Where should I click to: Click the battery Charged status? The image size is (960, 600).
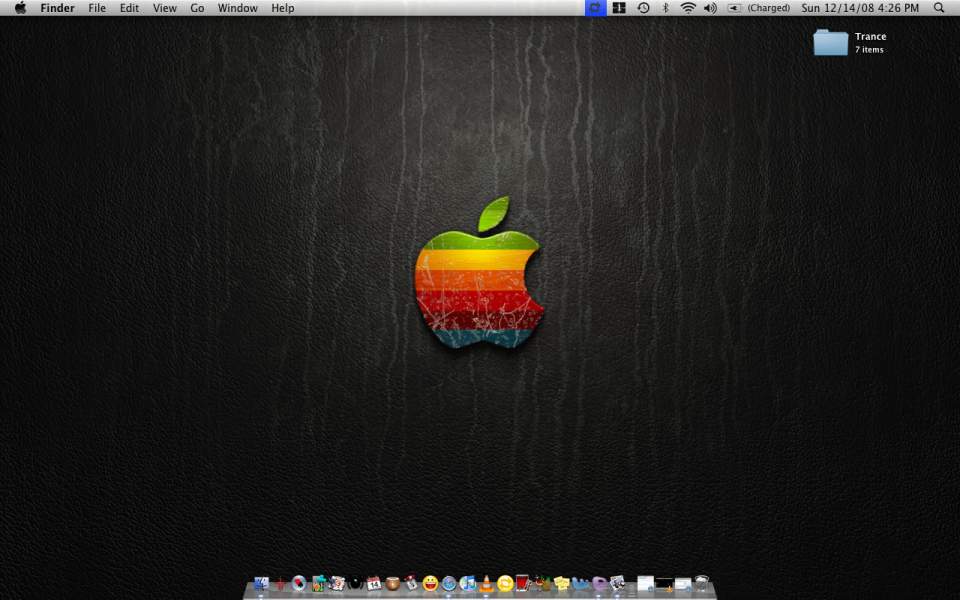tap(759, 8)
